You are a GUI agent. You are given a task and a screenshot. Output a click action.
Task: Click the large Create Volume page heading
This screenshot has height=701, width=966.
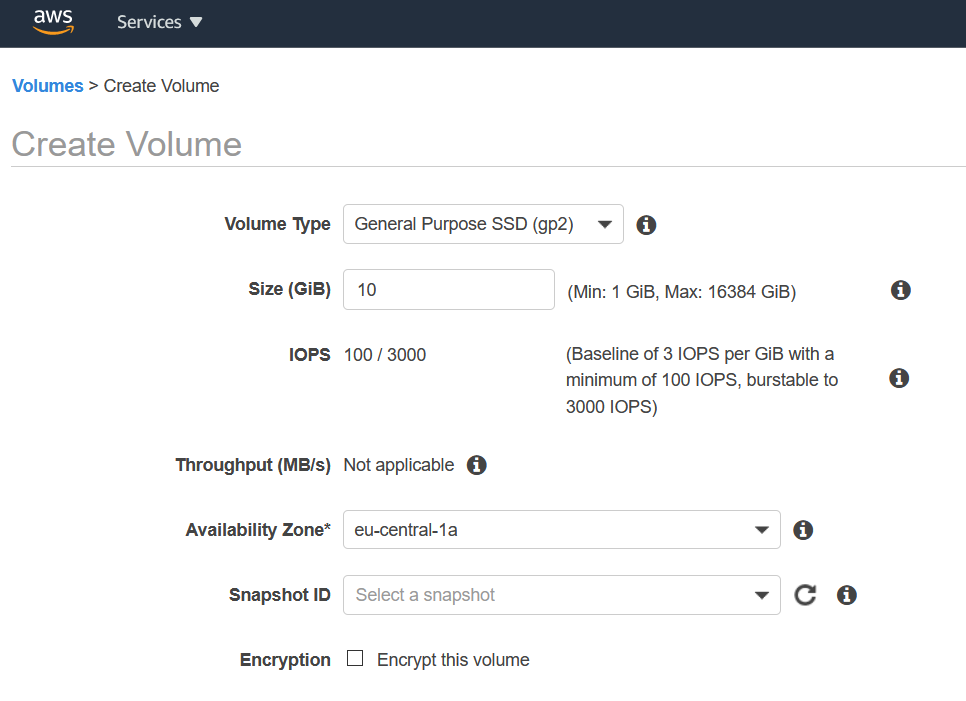[x=127, y=144]
